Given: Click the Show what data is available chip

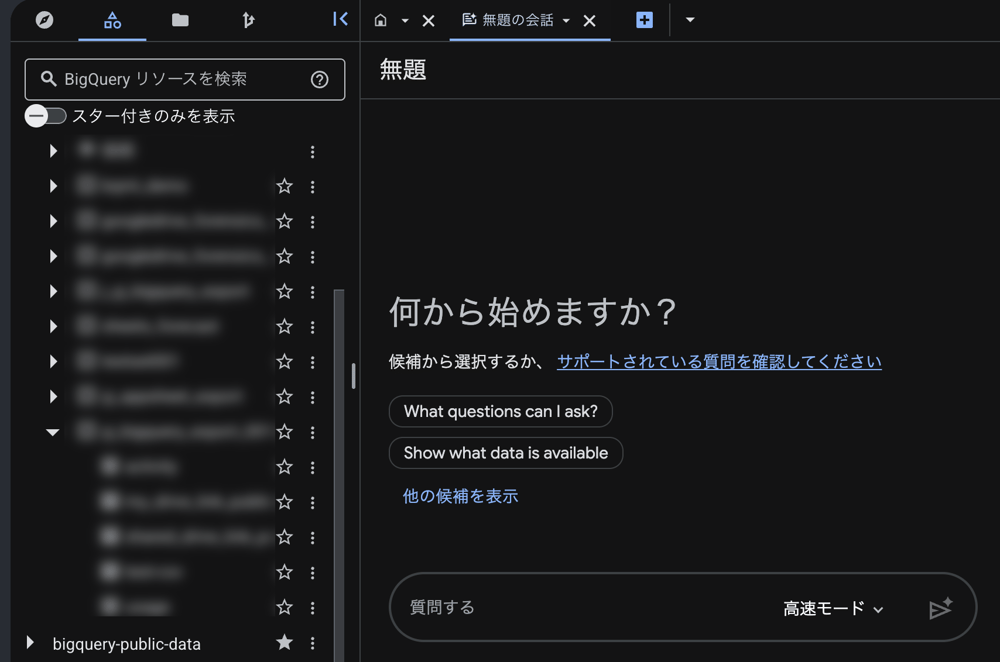Looking at the screenshot, I should [506, 453].
